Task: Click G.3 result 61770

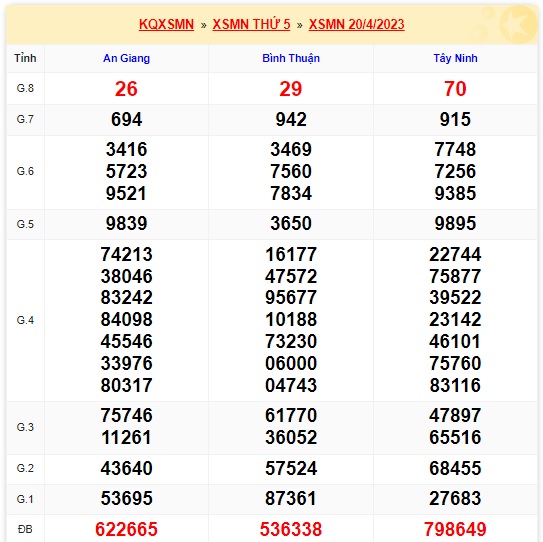Action: [x=291, y=415]
